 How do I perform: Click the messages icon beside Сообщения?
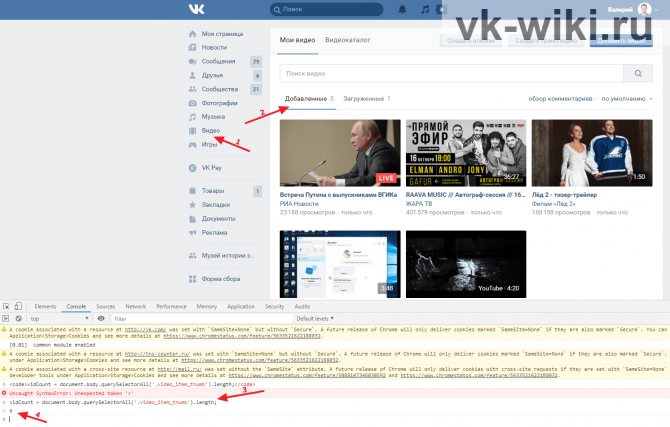(193, 62)
